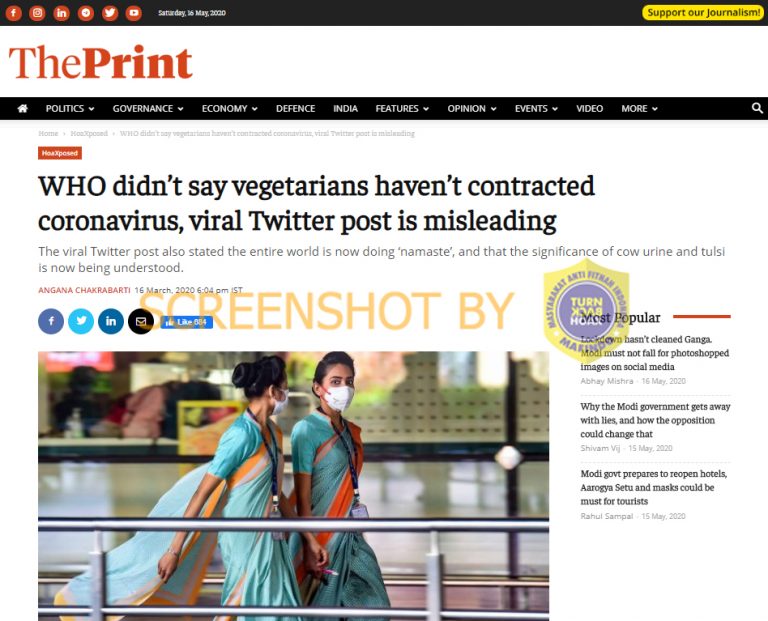
Task: Open Instagram icon in top bar
Action: click(37, 13)
